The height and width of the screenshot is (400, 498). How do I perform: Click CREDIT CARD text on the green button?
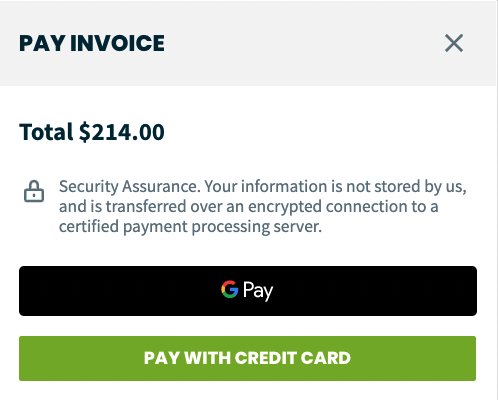point(293,358)
